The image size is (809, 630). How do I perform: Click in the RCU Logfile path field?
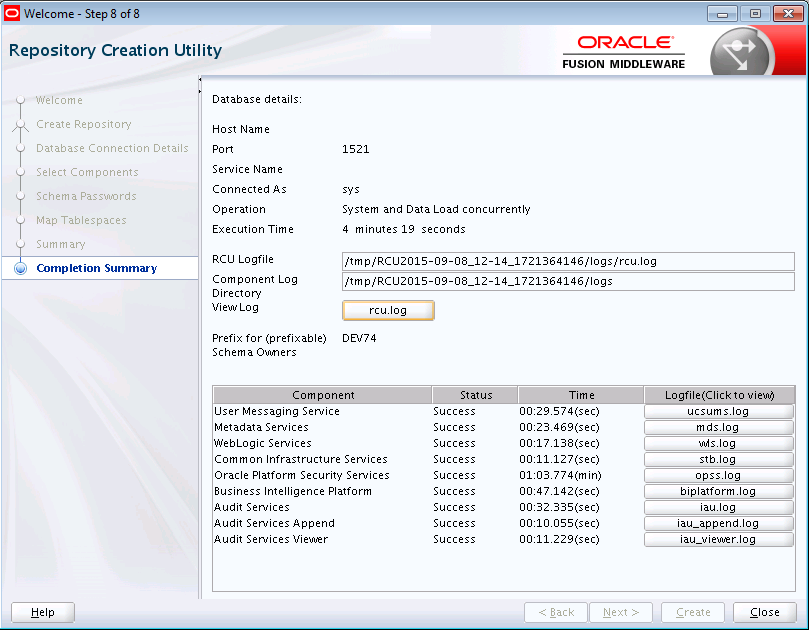pos(567,261)
